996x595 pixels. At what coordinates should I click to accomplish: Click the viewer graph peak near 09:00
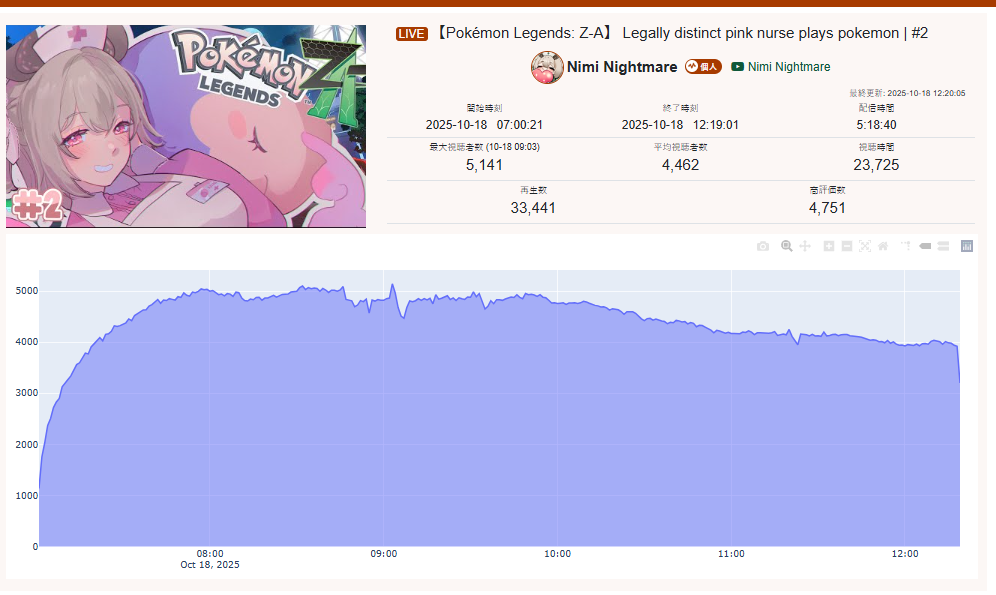[392, 285]
